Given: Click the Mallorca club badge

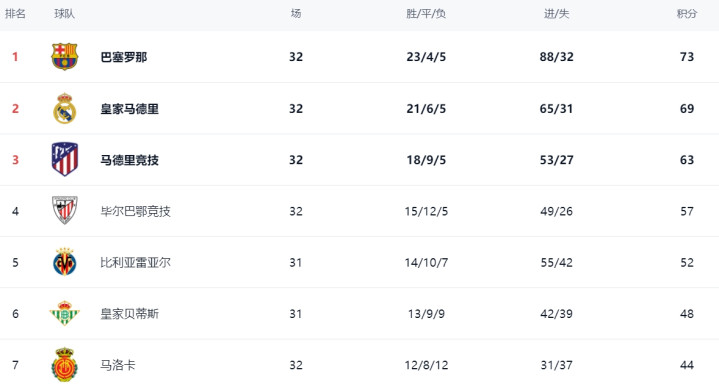Looking at the screenshot, I should pos(65,364).
